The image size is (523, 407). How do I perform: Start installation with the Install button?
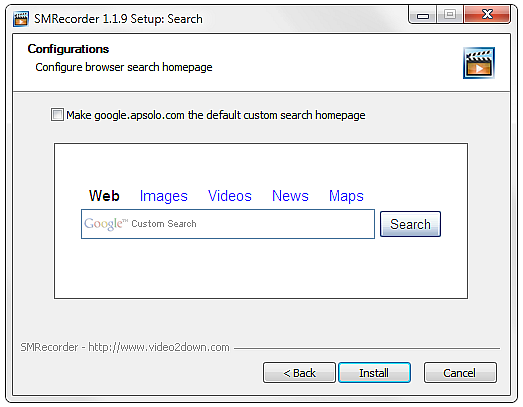[374, 373]
